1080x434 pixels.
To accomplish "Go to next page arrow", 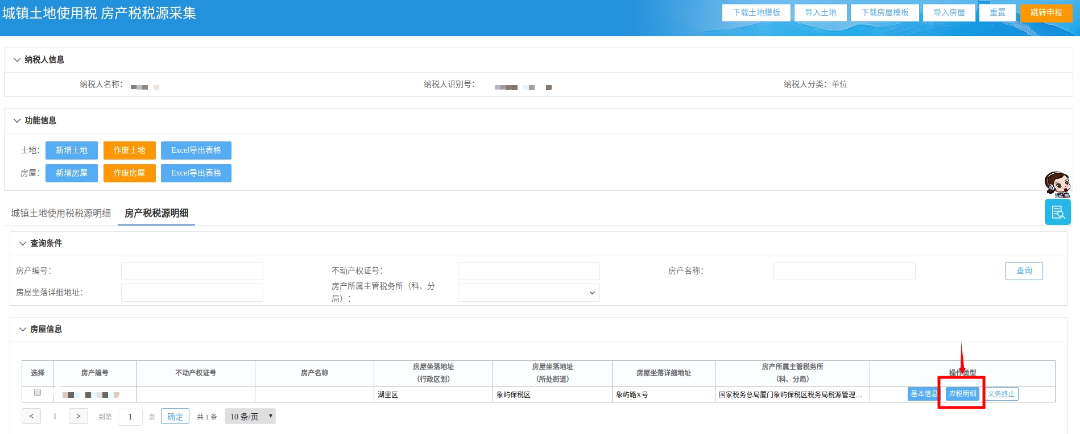I will 79,416.
